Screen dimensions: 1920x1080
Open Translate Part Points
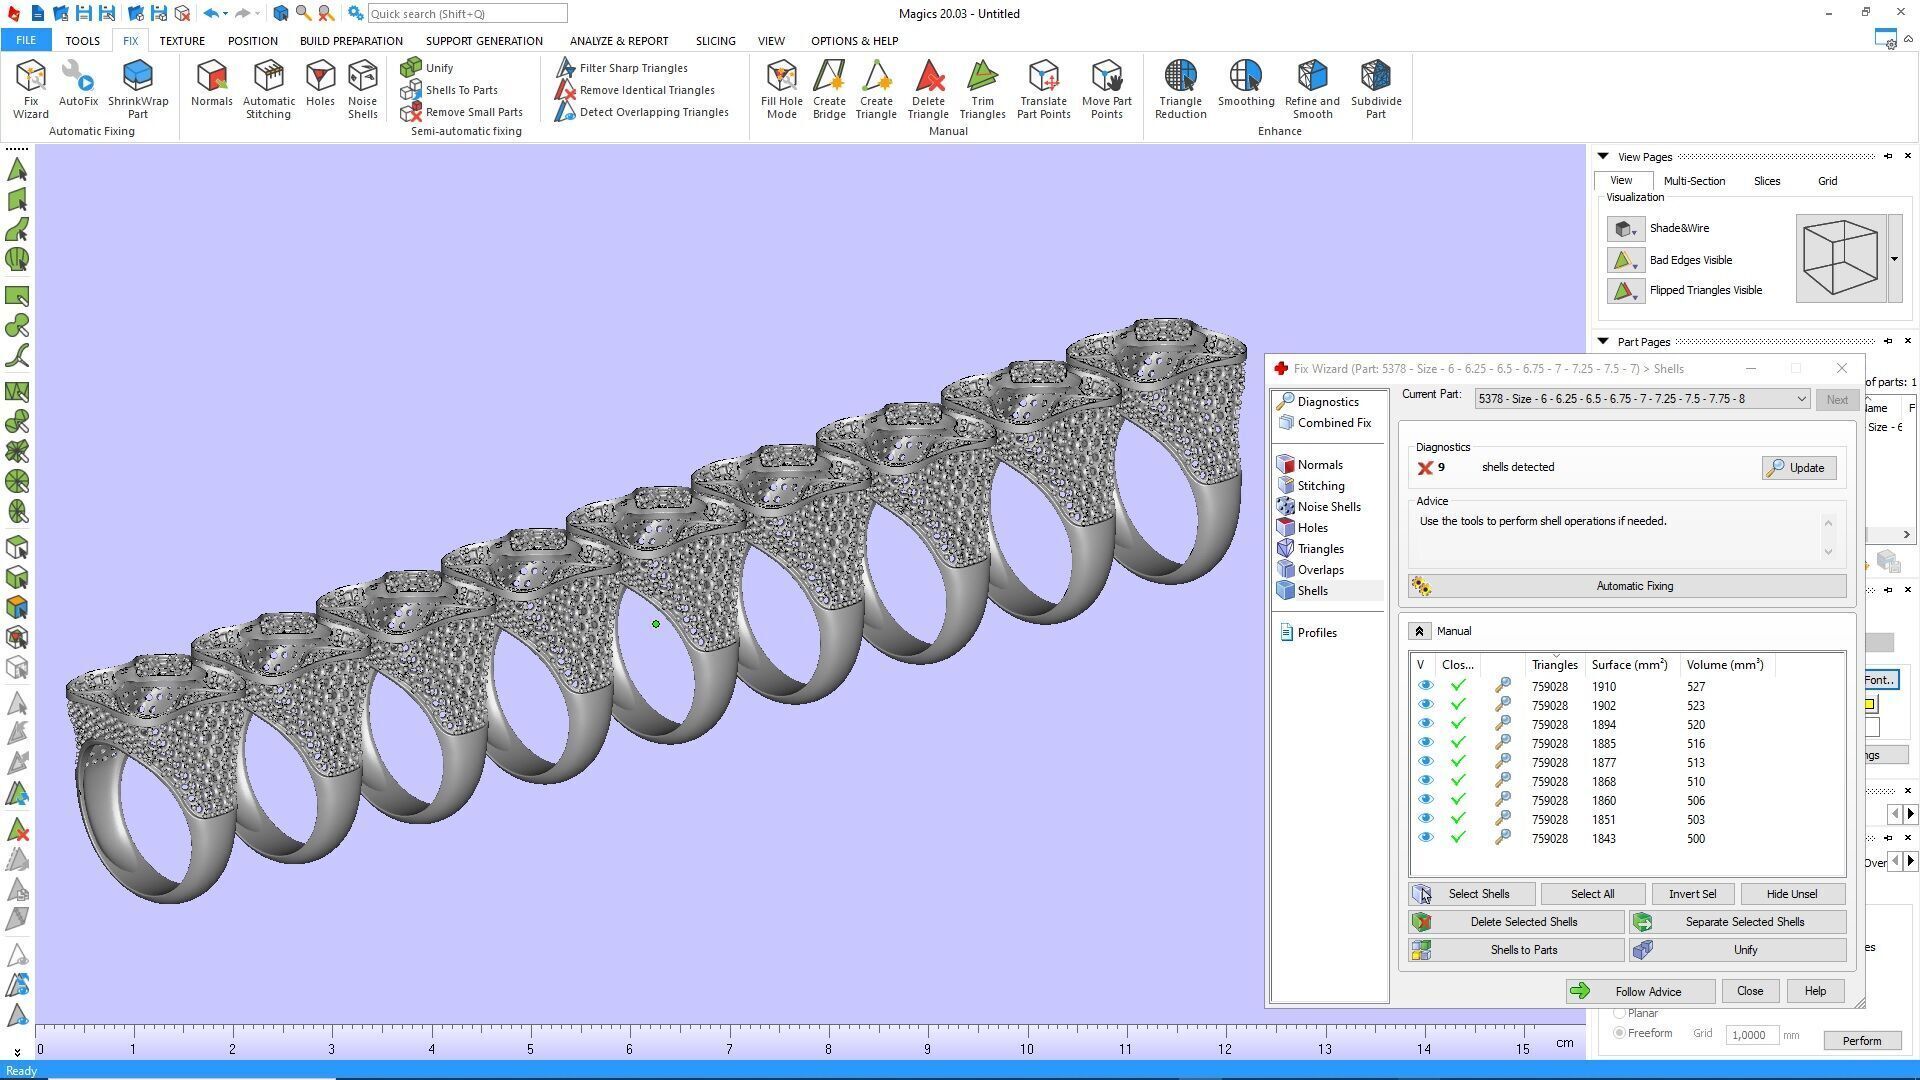[x=1043, y=89]
